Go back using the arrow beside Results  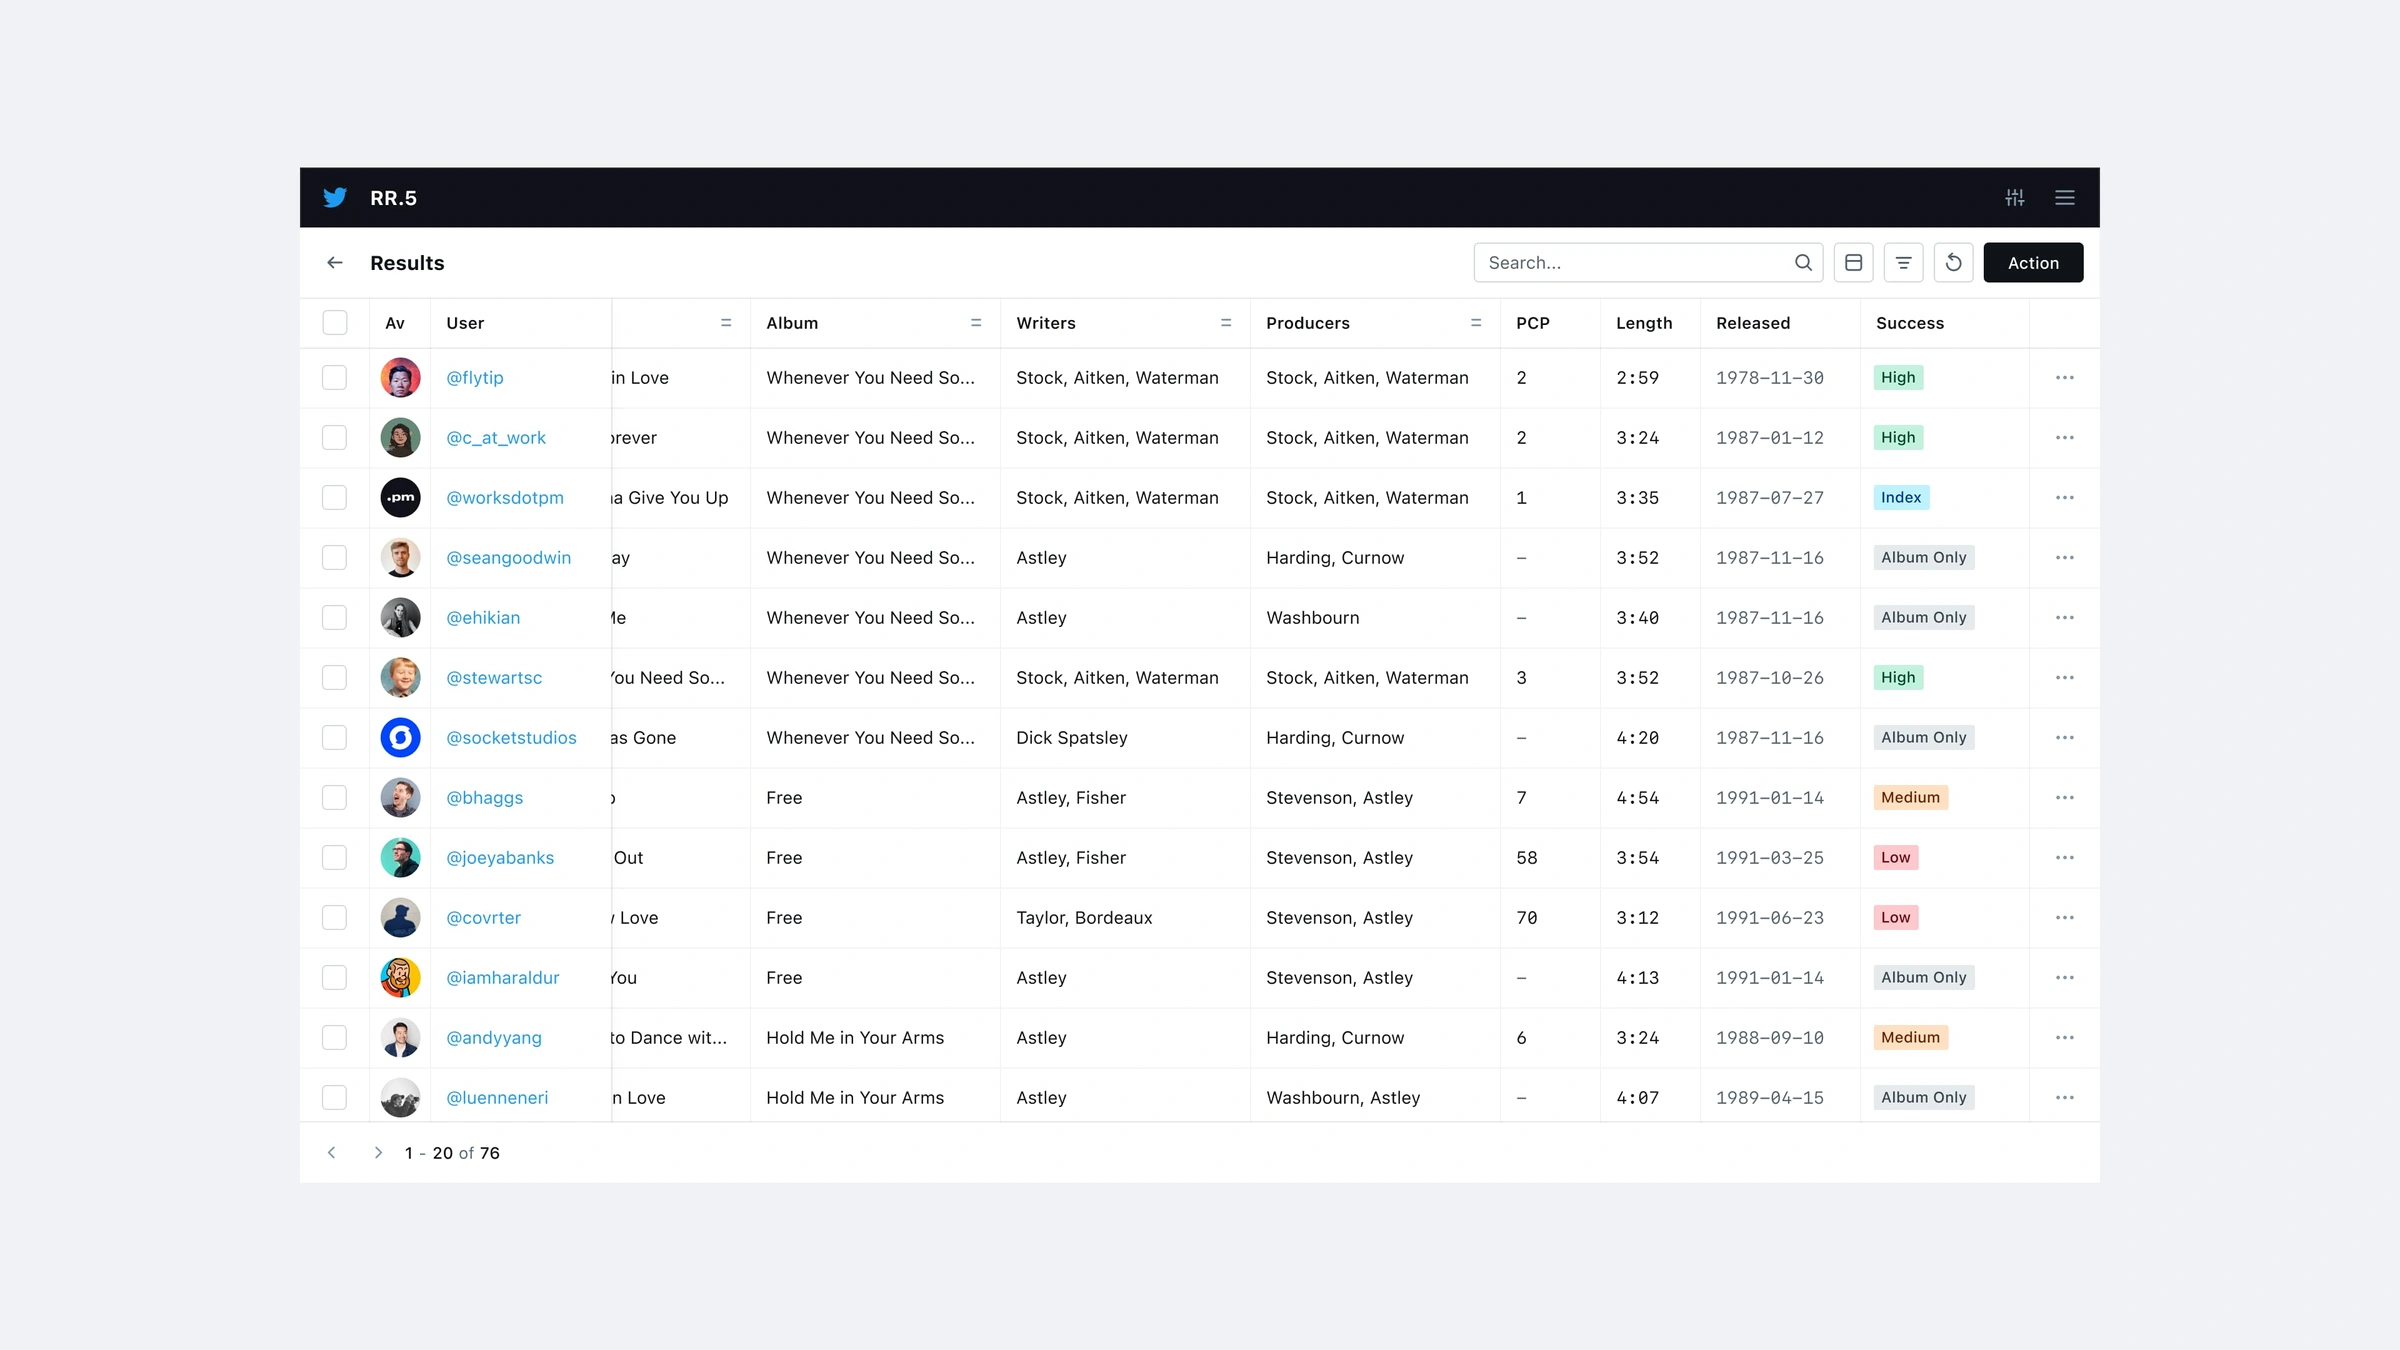coord(335,262)
